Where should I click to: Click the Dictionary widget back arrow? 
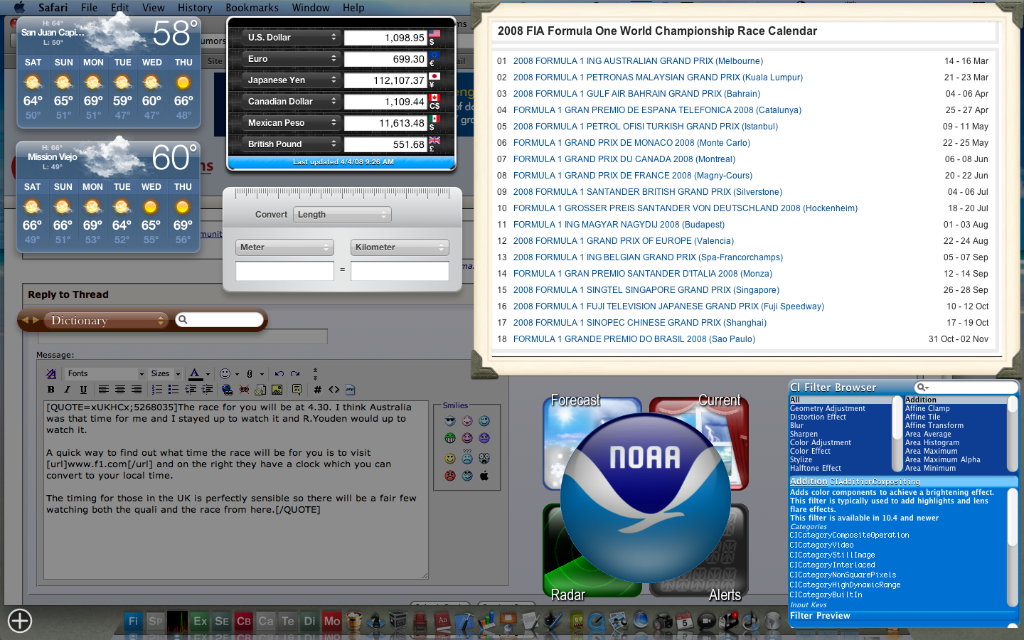tap(26, 320)
